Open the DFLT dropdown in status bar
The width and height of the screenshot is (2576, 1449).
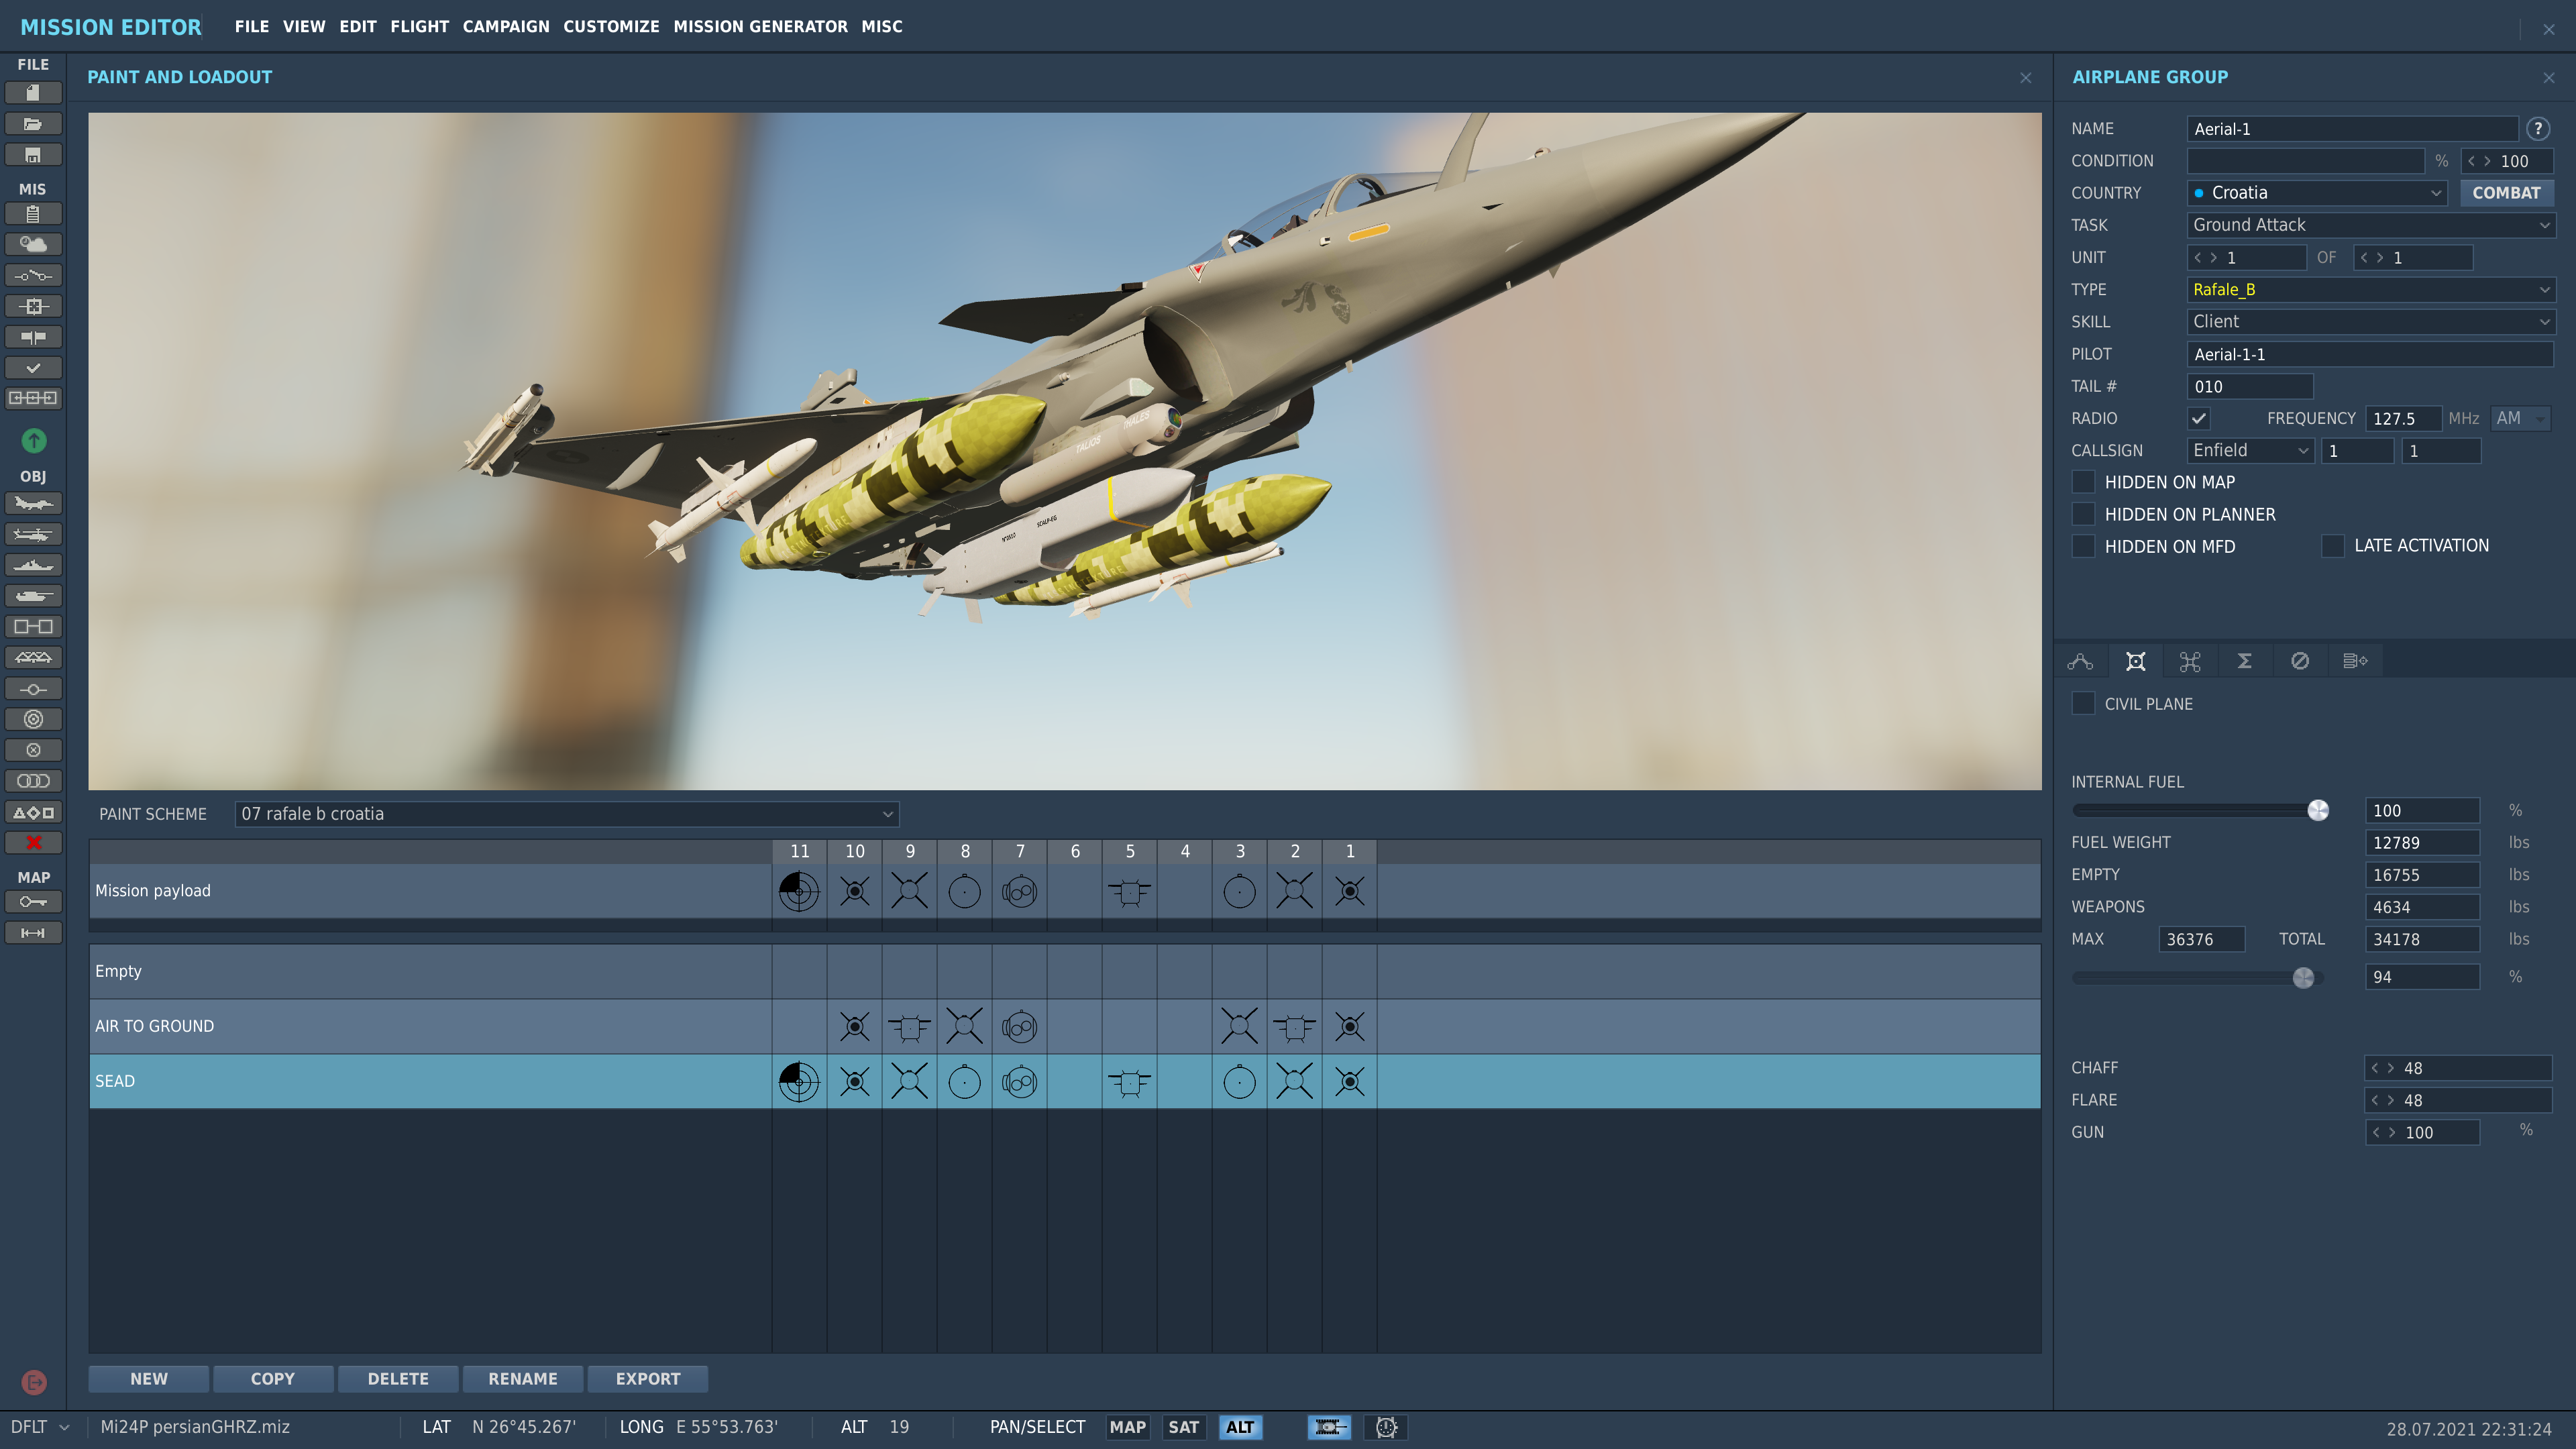tap(40, 1427)
